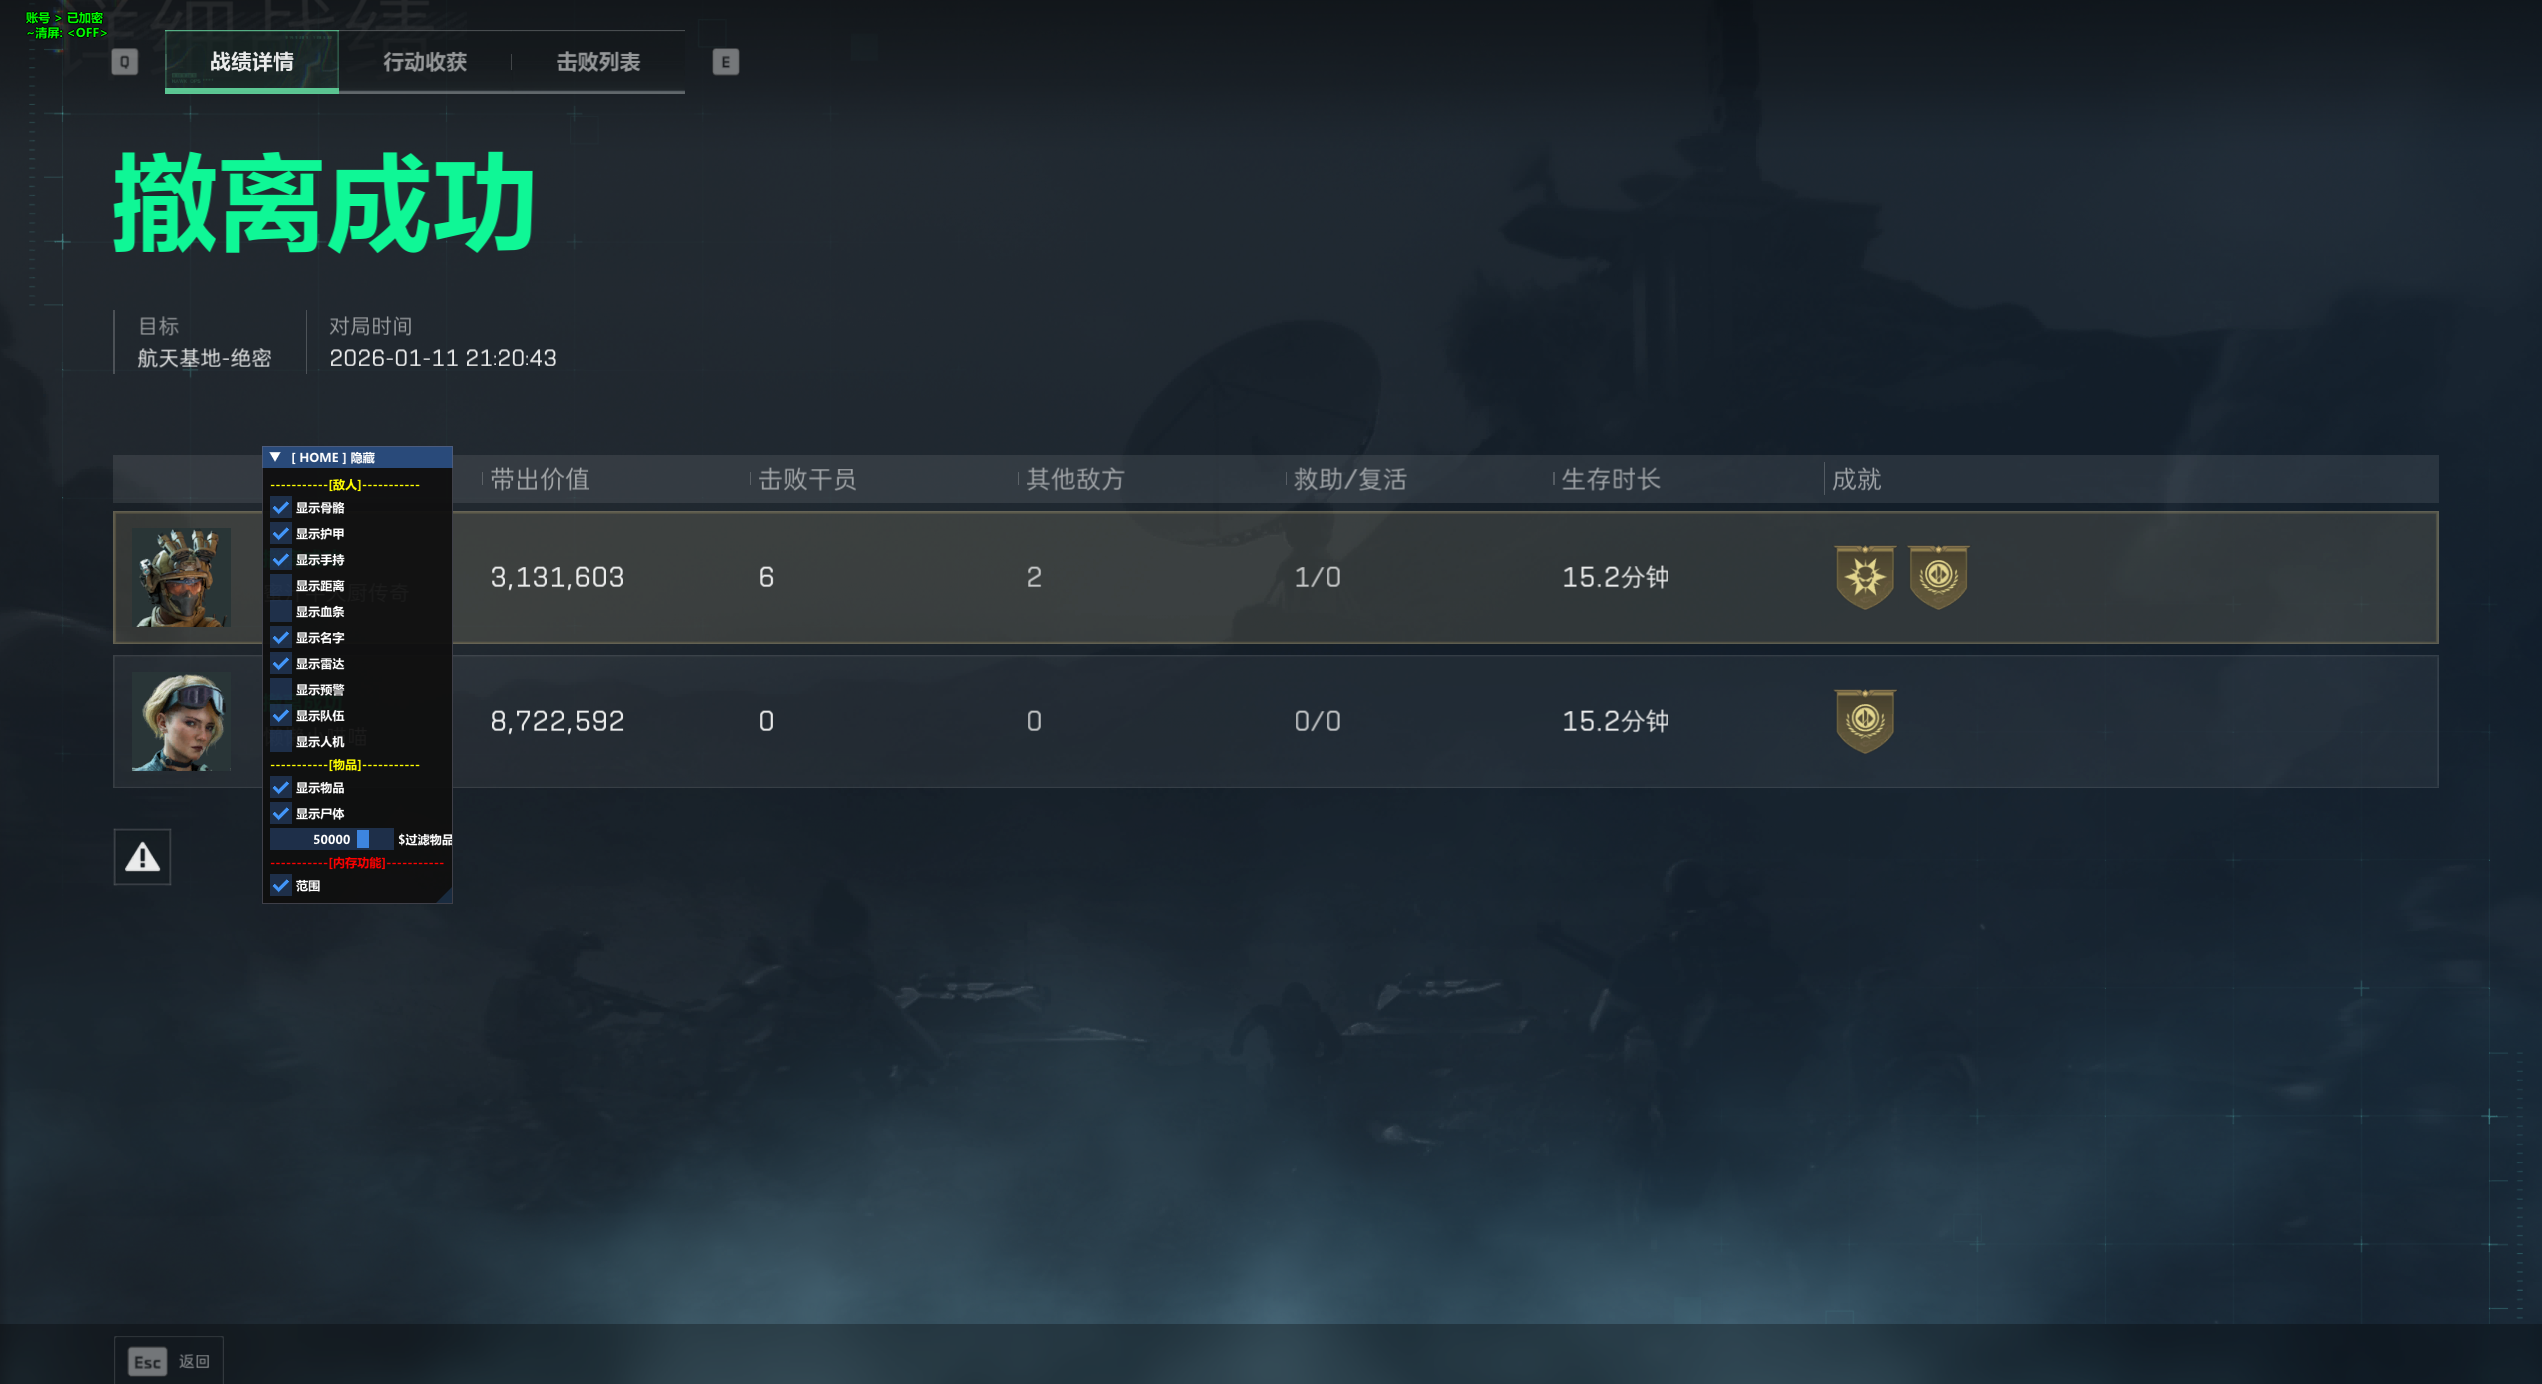Click the helmeted operator avatar
This screenshot has height=1384, width=2542.
[182, 577]
